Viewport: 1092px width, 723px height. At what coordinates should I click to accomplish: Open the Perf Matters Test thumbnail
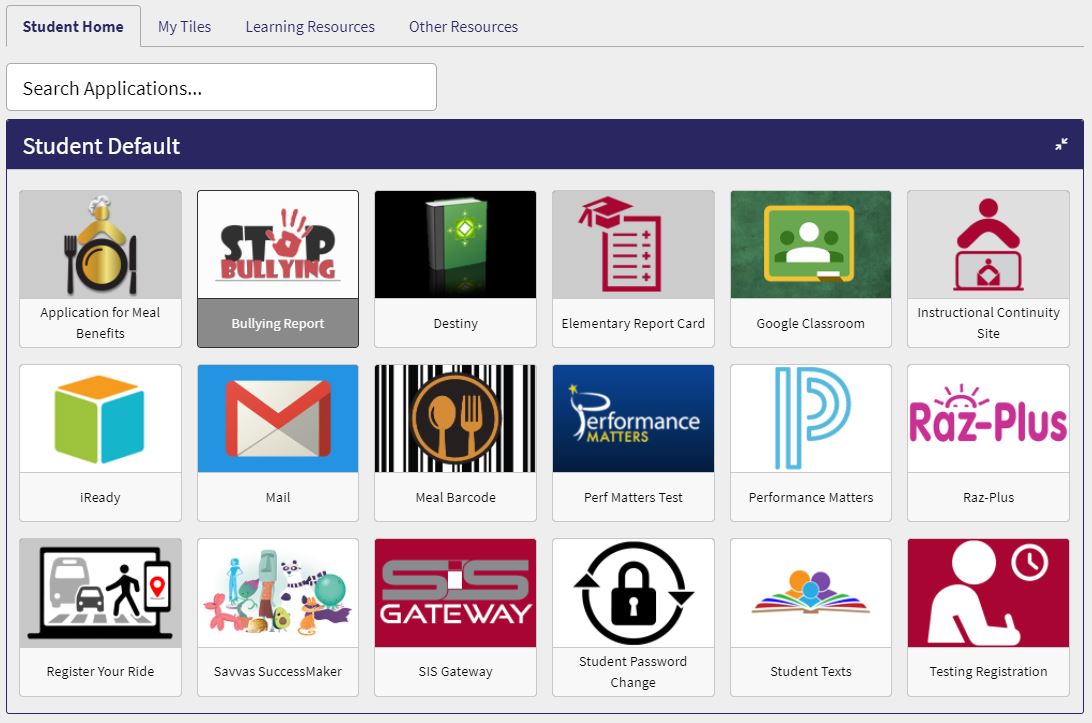coord(633,419)
